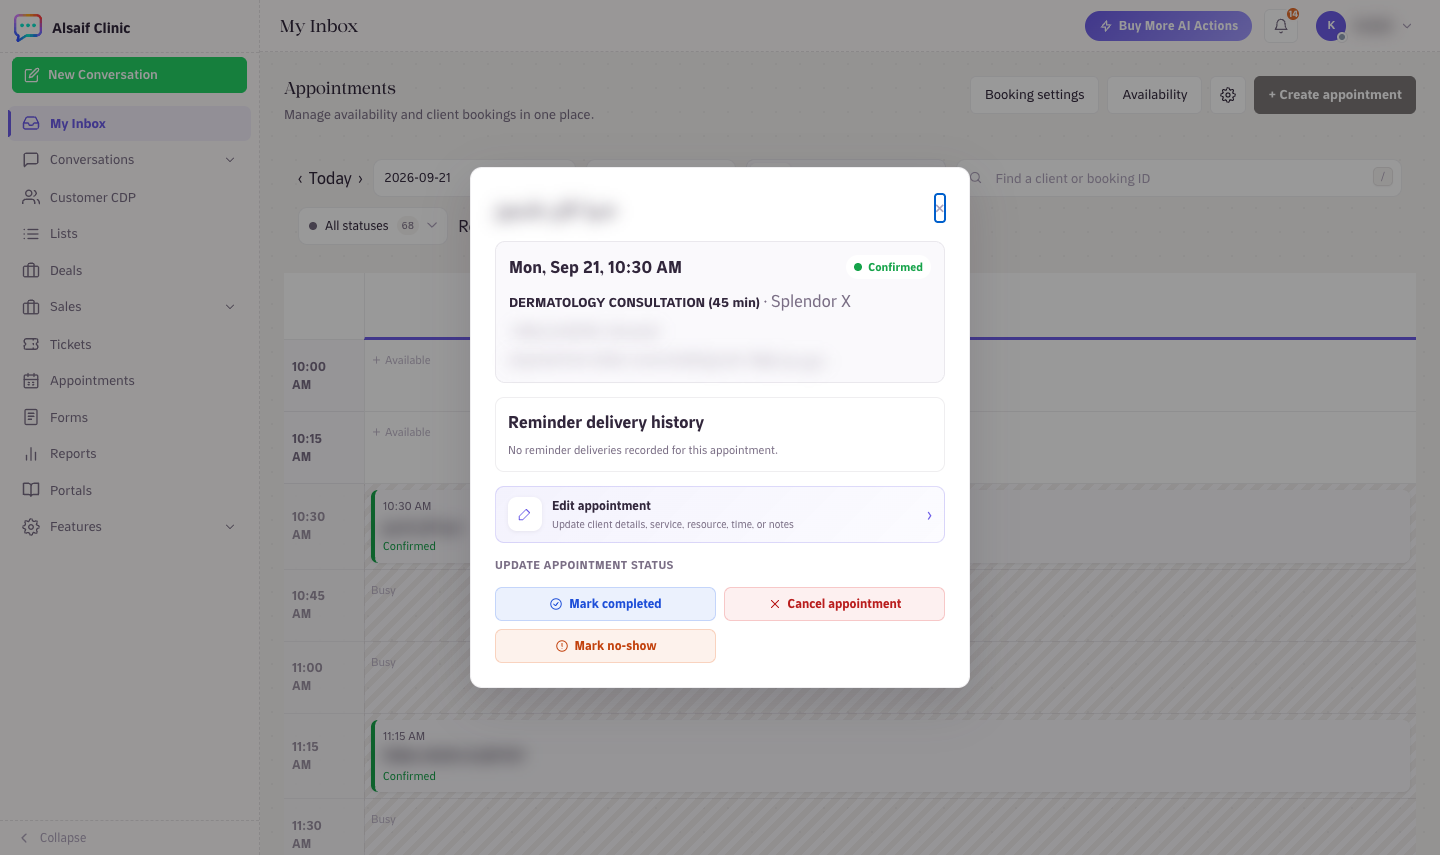1440x855 pixels.
Task: Click the user avatar K icon
Action: pos(1331,26)
